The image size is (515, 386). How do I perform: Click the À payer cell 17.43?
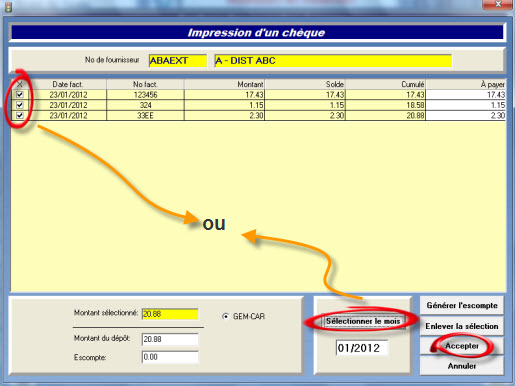pos(466,95)
